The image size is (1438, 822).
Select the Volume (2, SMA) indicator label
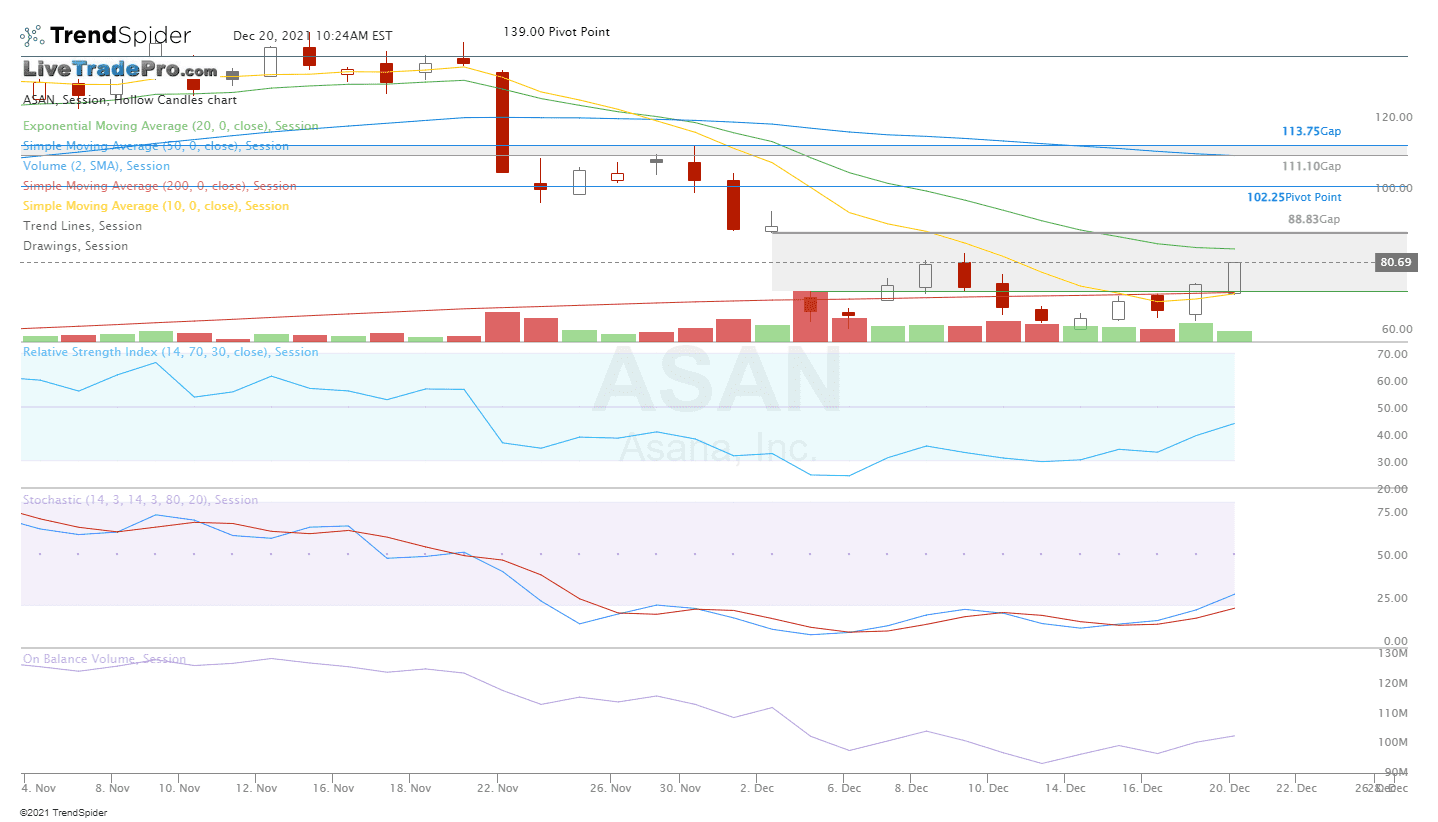coord(96,166)
